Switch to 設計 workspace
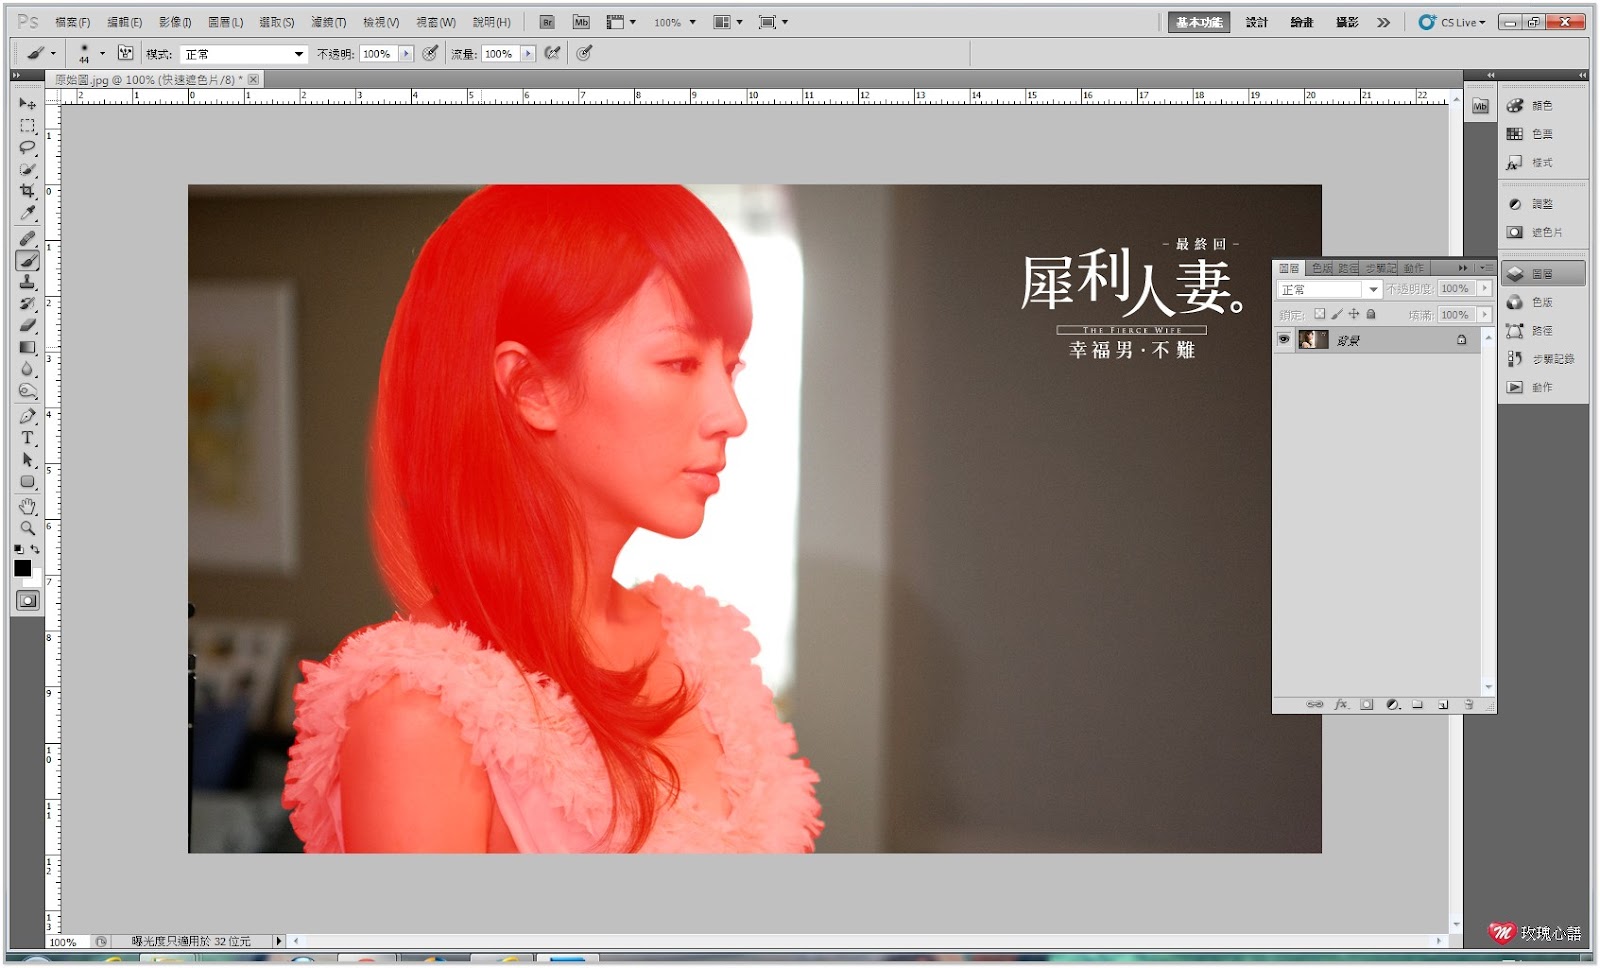Viewport: 1600px width, 968px height. click(1256, 22)
